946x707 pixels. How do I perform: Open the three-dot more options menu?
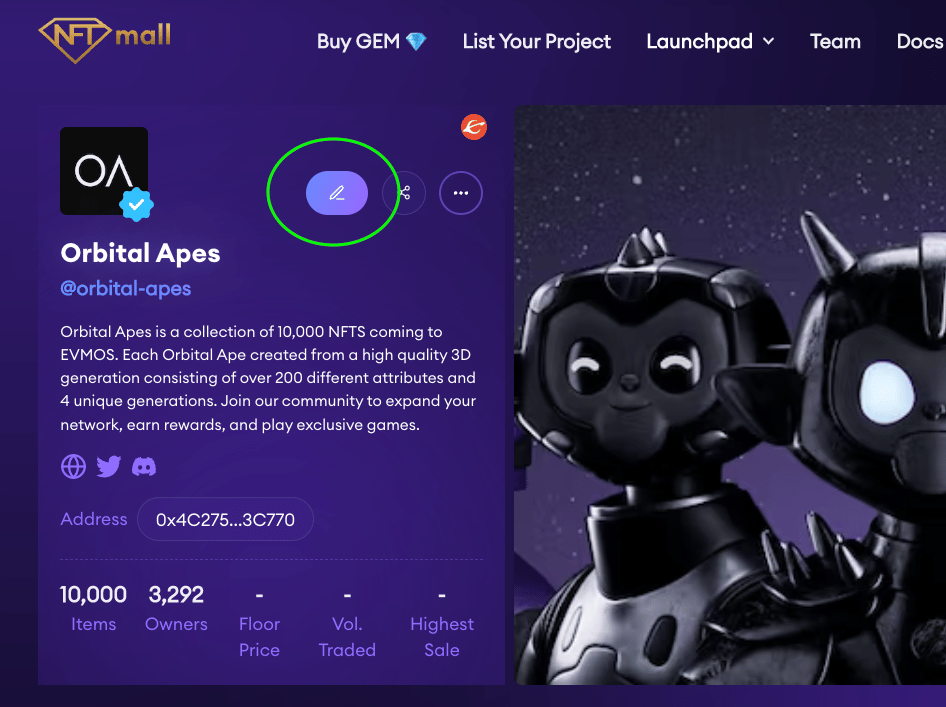point(461,193)
